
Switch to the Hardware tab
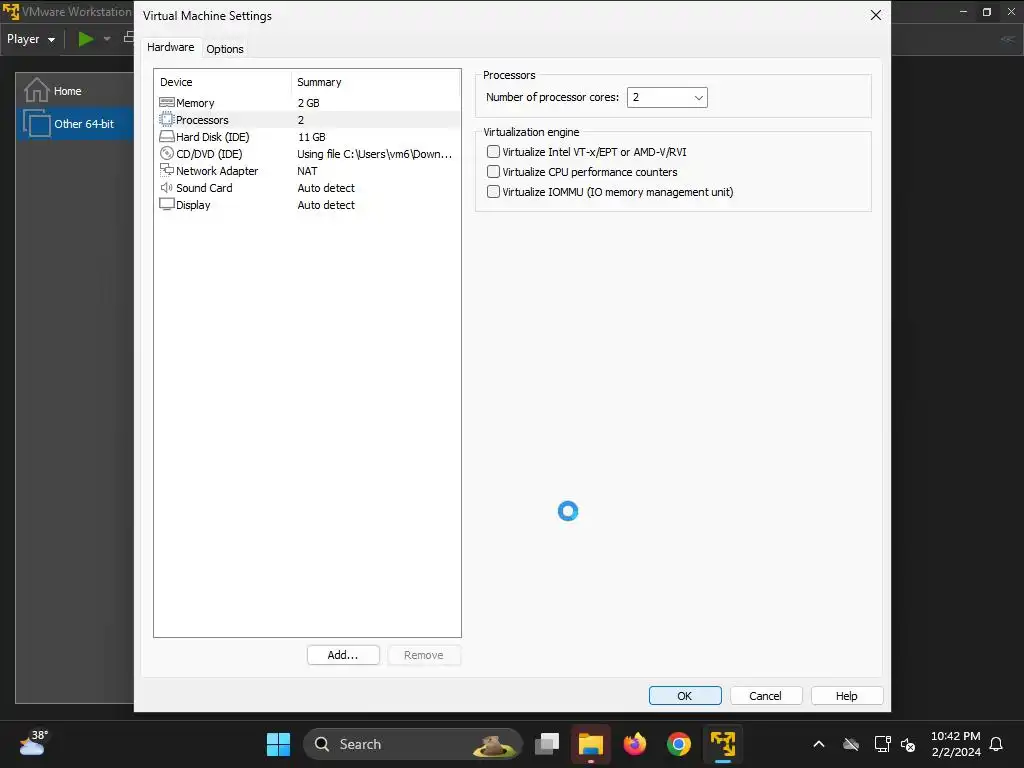click(170, 47)
